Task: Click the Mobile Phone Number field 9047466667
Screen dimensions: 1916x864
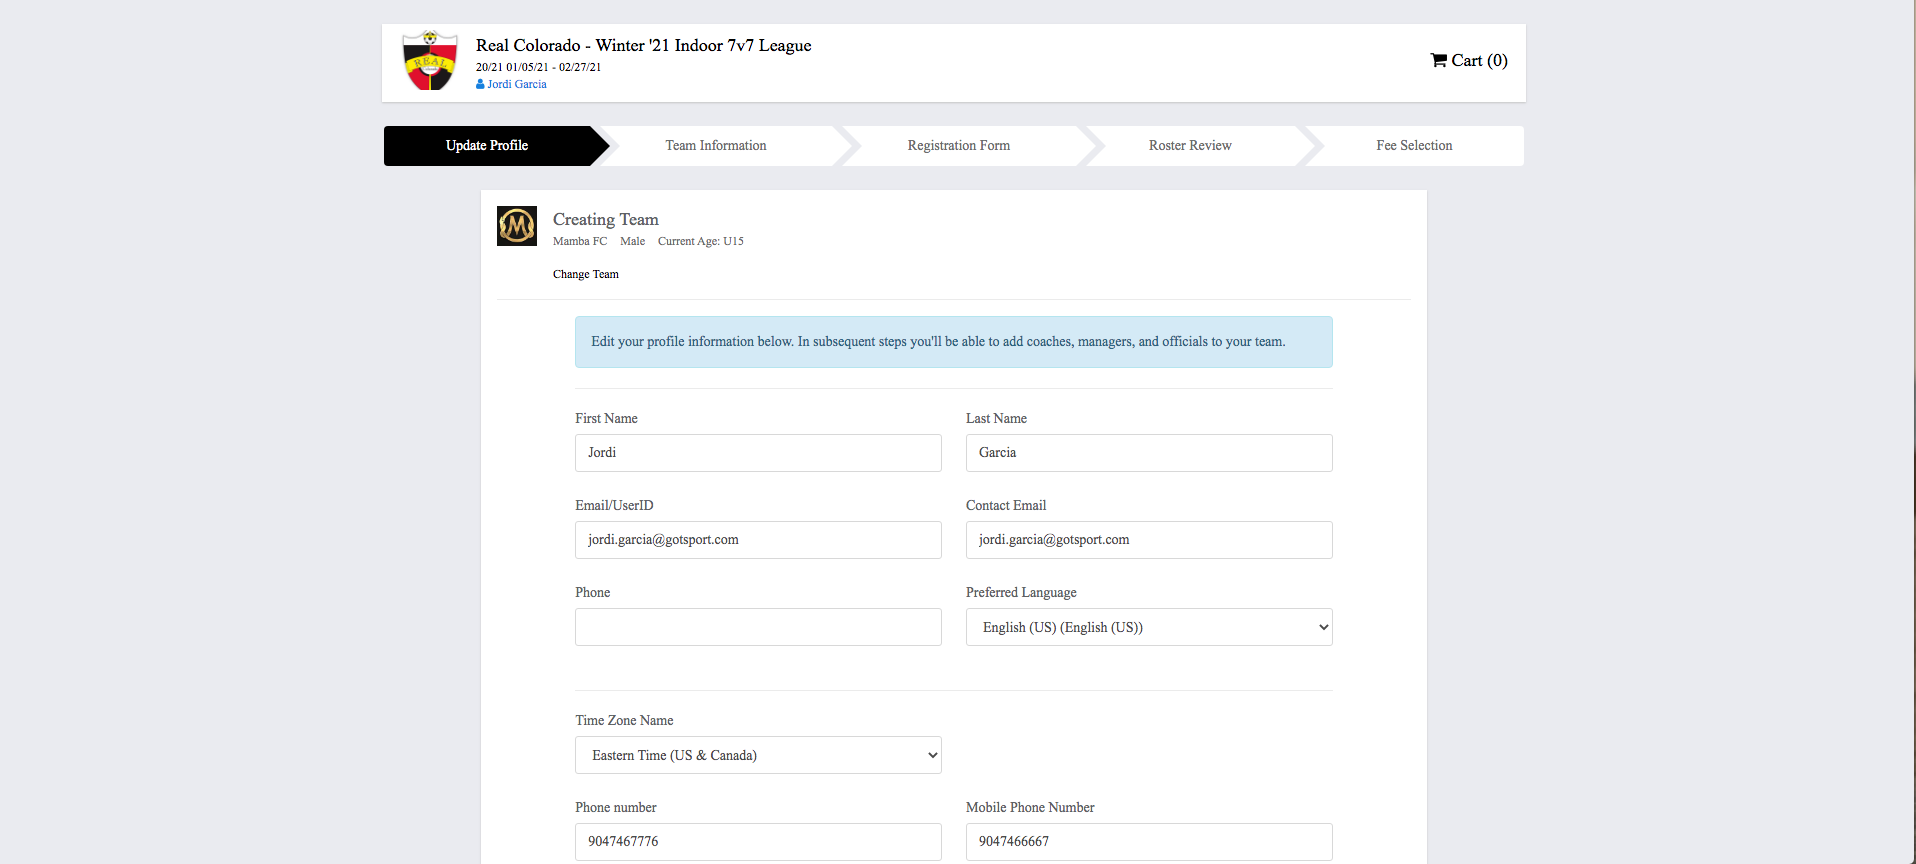Action: pos(1149,842)
